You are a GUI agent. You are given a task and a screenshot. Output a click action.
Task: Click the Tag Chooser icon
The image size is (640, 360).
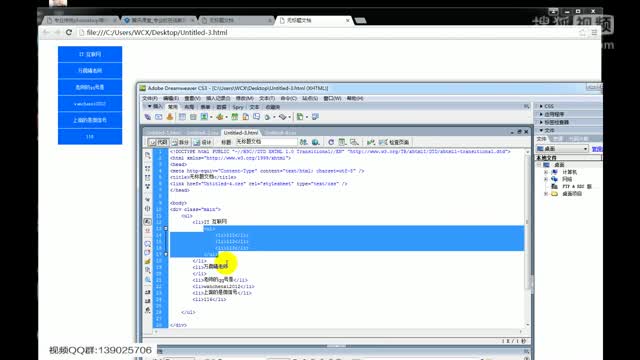click(315, 117)
